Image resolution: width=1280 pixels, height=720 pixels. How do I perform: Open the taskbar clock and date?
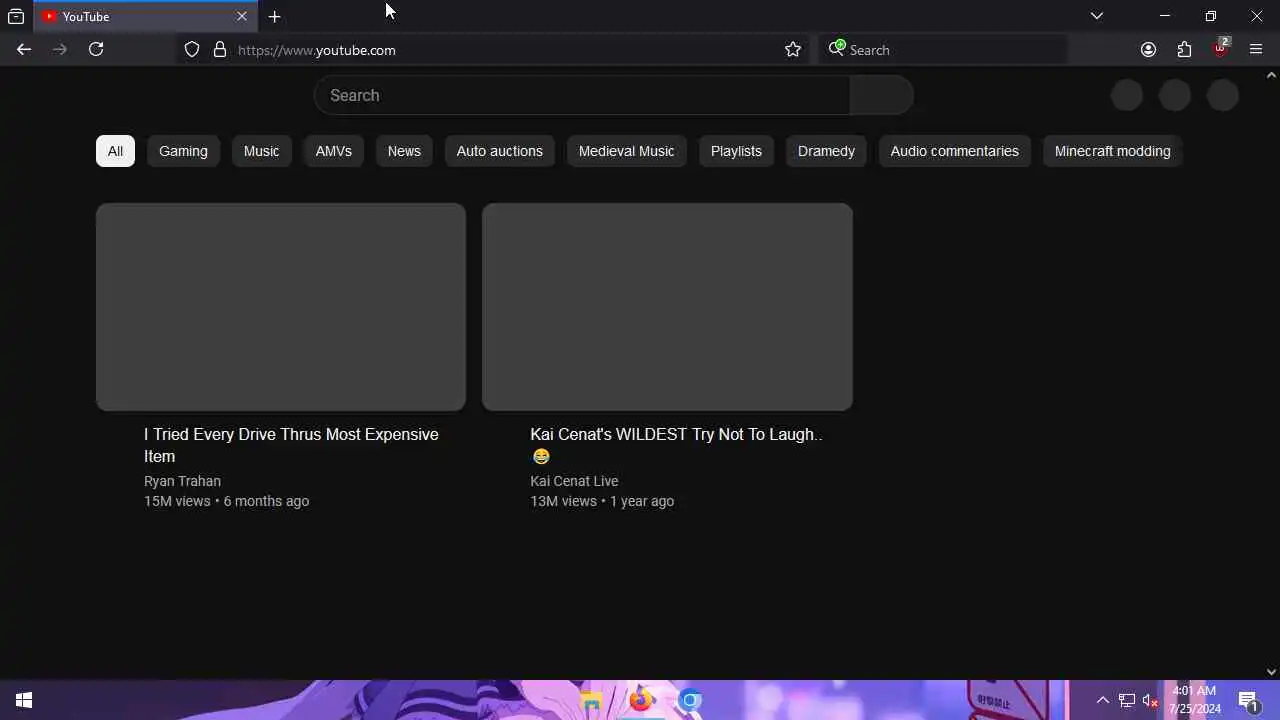point(1195,700)
